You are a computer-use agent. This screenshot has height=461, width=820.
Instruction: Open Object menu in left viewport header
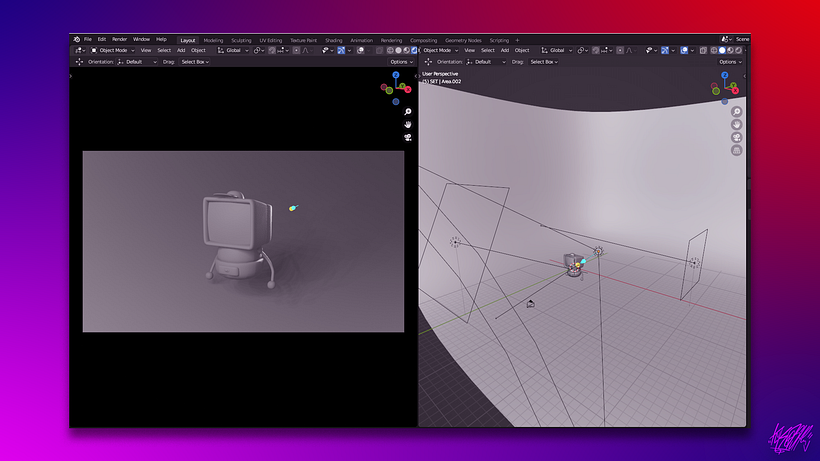click(x=198, y=50)
